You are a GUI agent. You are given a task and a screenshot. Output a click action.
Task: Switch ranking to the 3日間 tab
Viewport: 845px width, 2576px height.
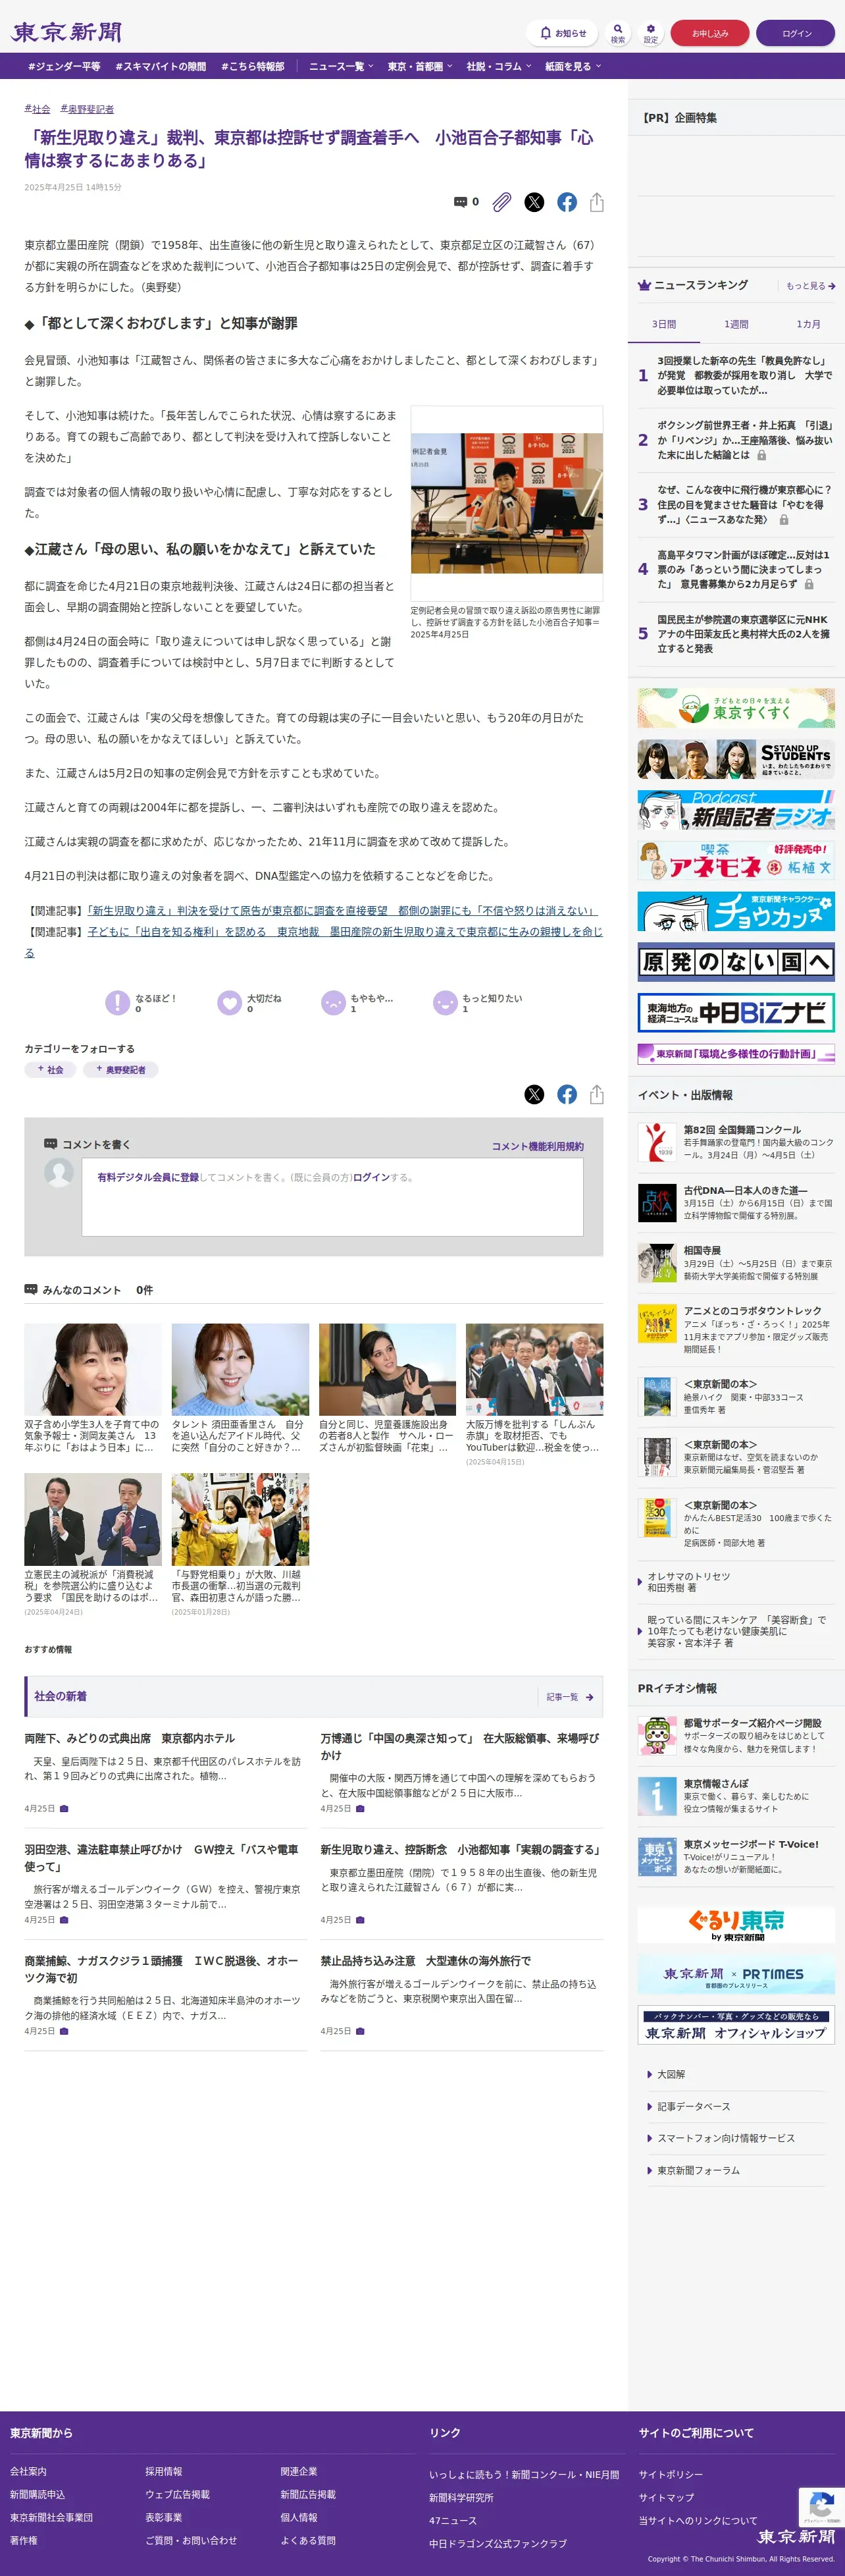pyautogui.click(x=664, y=324)
